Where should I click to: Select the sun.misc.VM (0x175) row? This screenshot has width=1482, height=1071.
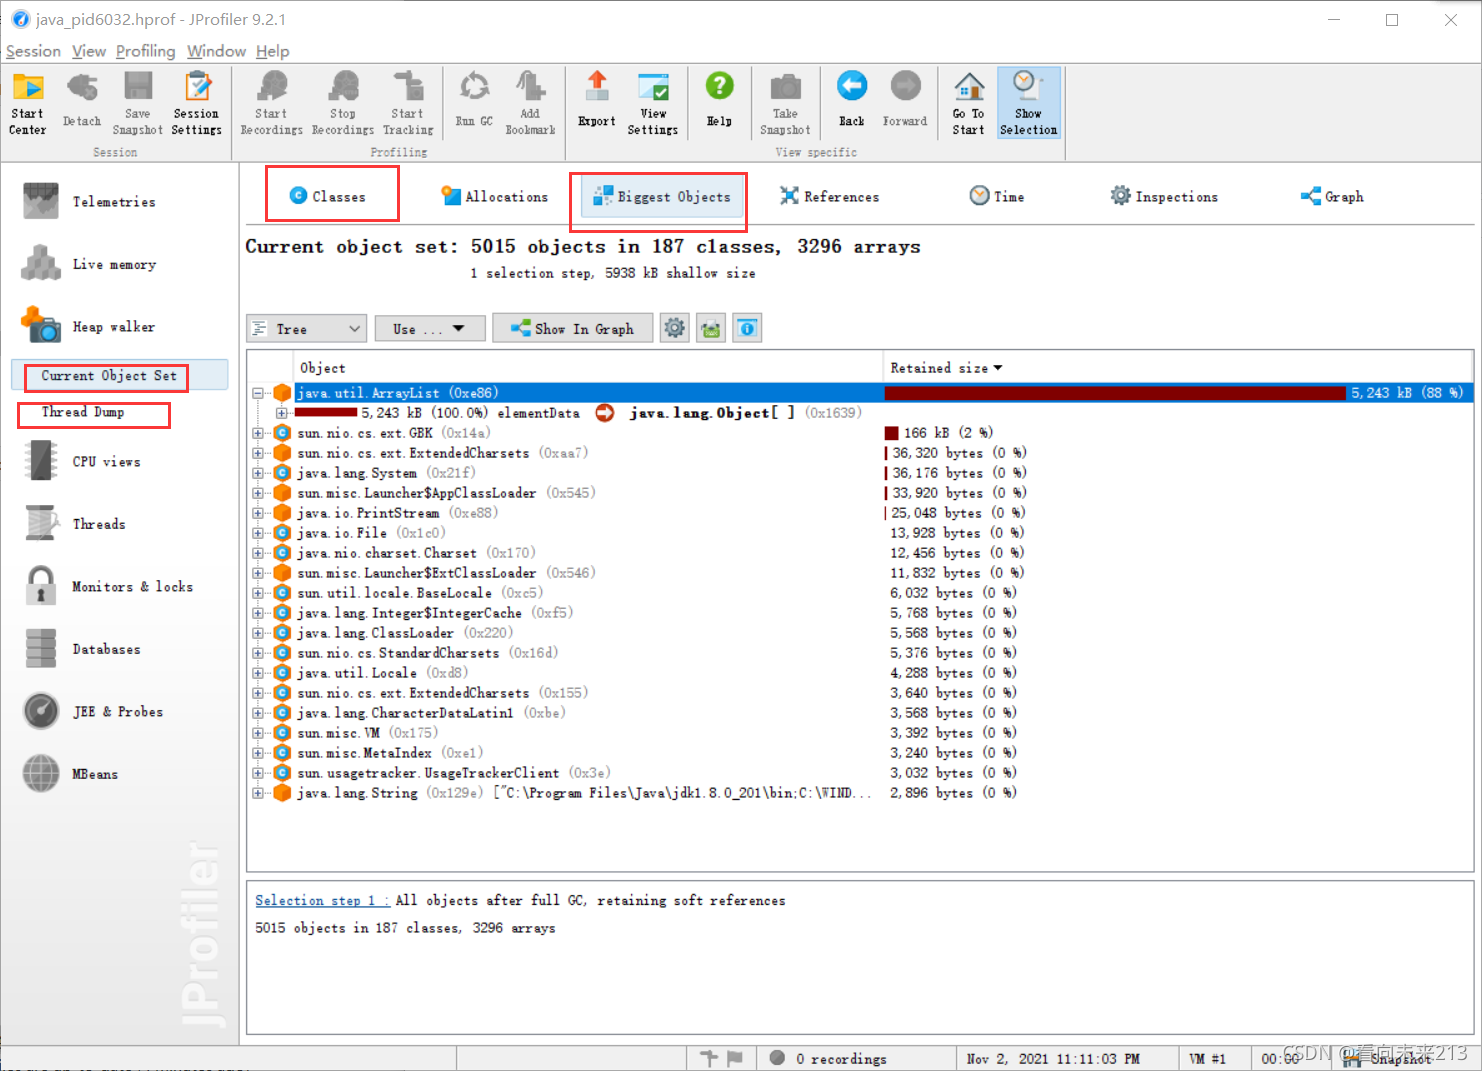pos(860,733)
